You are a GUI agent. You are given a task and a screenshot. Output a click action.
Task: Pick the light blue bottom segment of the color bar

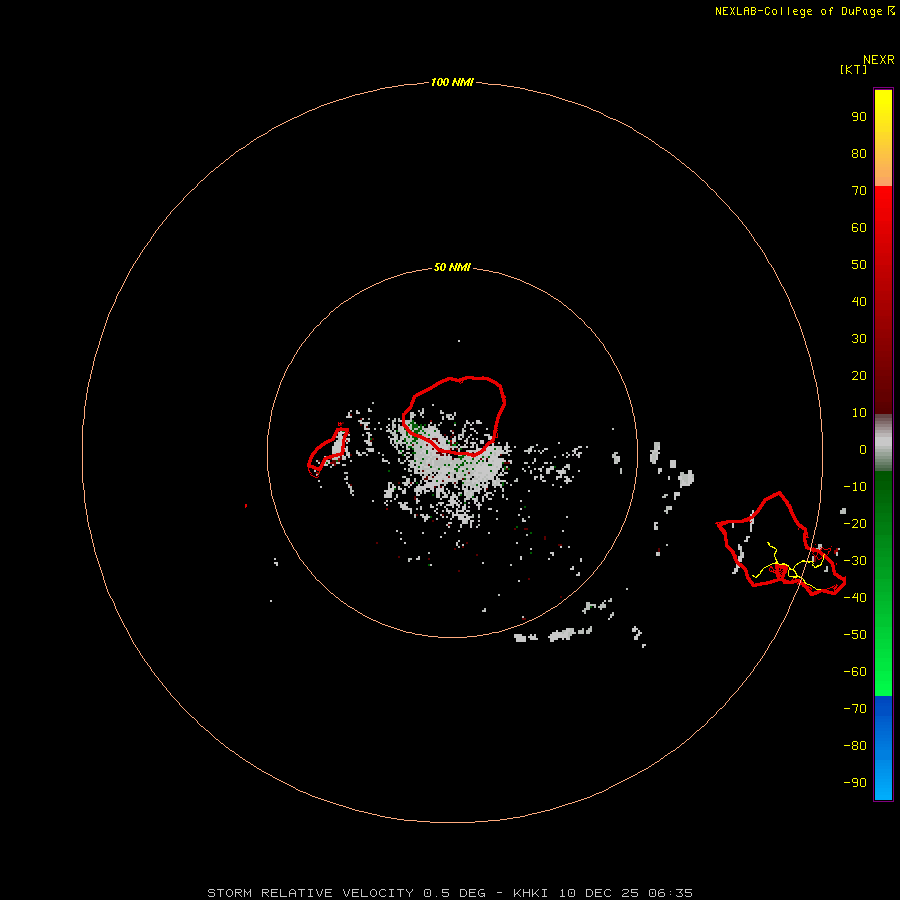(883, 781)
